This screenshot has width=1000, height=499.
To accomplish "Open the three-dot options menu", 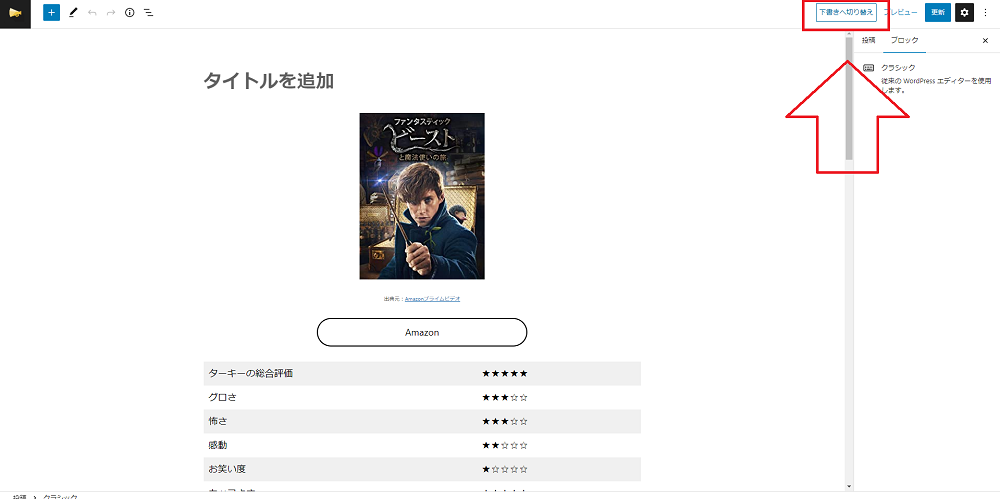I will click(985, 12).
